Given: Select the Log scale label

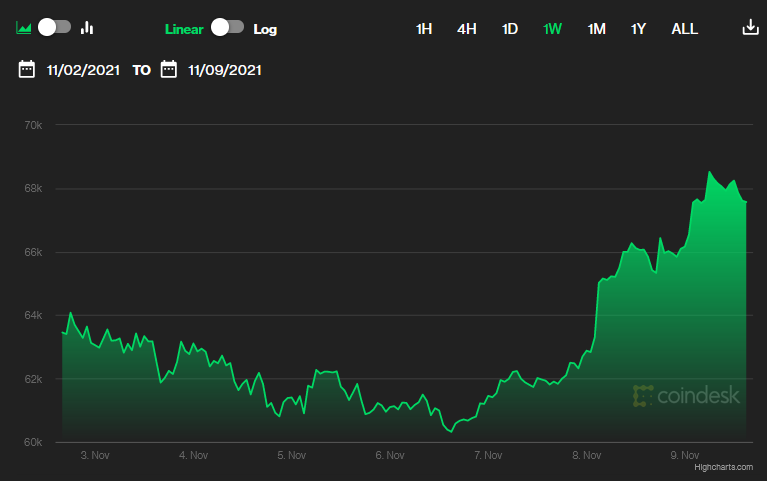Looking at the screenshot, I should point(265,29).
